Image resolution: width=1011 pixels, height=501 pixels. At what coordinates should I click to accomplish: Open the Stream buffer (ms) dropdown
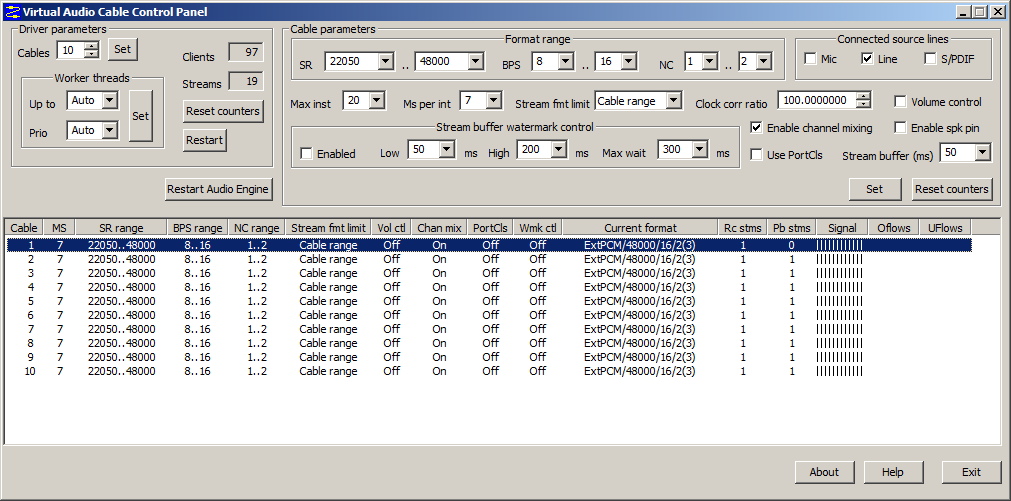coord(982,153)
